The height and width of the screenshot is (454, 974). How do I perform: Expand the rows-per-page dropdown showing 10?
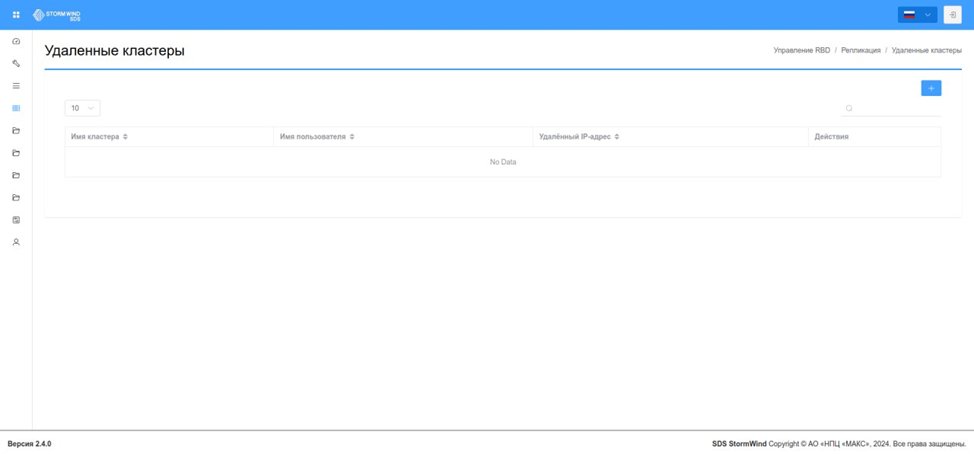coord(82,108)
